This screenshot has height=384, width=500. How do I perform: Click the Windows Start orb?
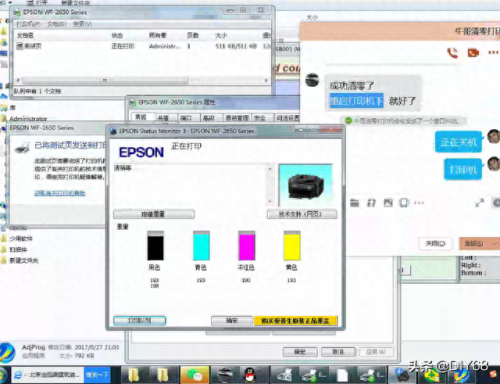3,375
